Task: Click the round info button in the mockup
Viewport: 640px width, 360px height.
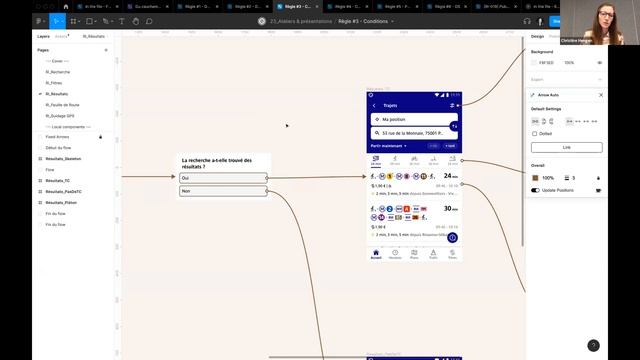Action: [x=452, y=238]
